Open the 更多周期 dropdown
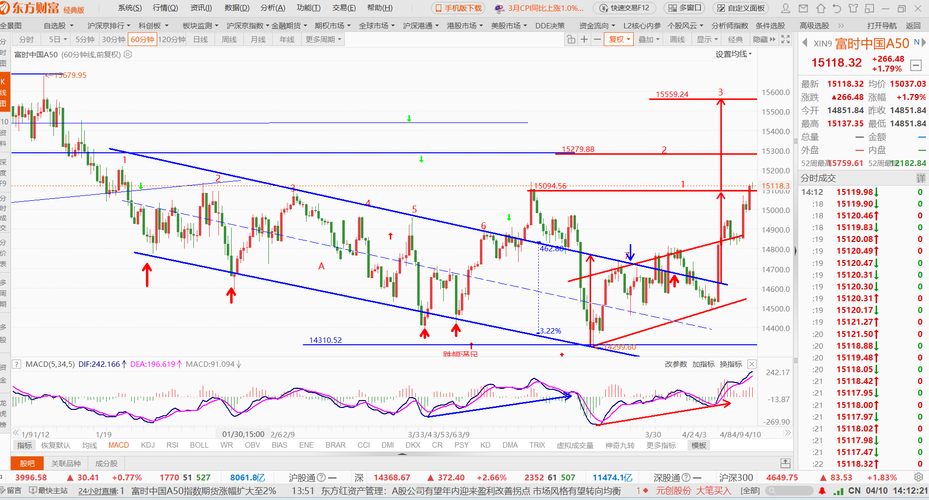Image resolution: width=929 pixels, height=500 pixels. coord(323,39)
